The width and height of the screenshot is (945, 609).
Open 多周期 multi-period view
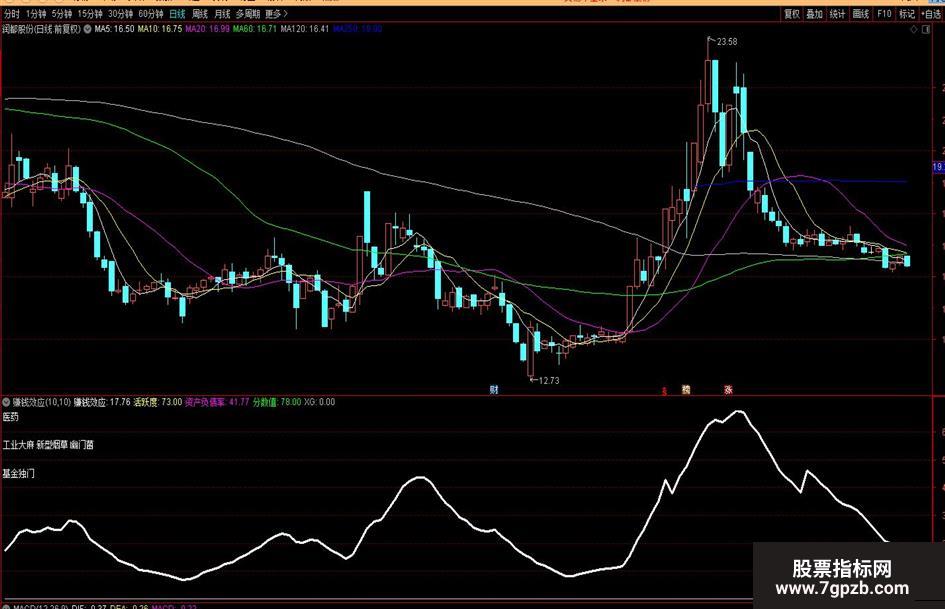pyautogui.click(x=248, y=13)
